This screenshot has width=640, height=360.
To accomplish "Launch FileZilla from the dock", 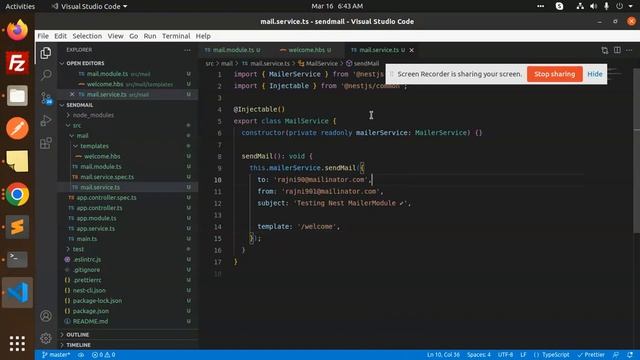I will (17, 63).
